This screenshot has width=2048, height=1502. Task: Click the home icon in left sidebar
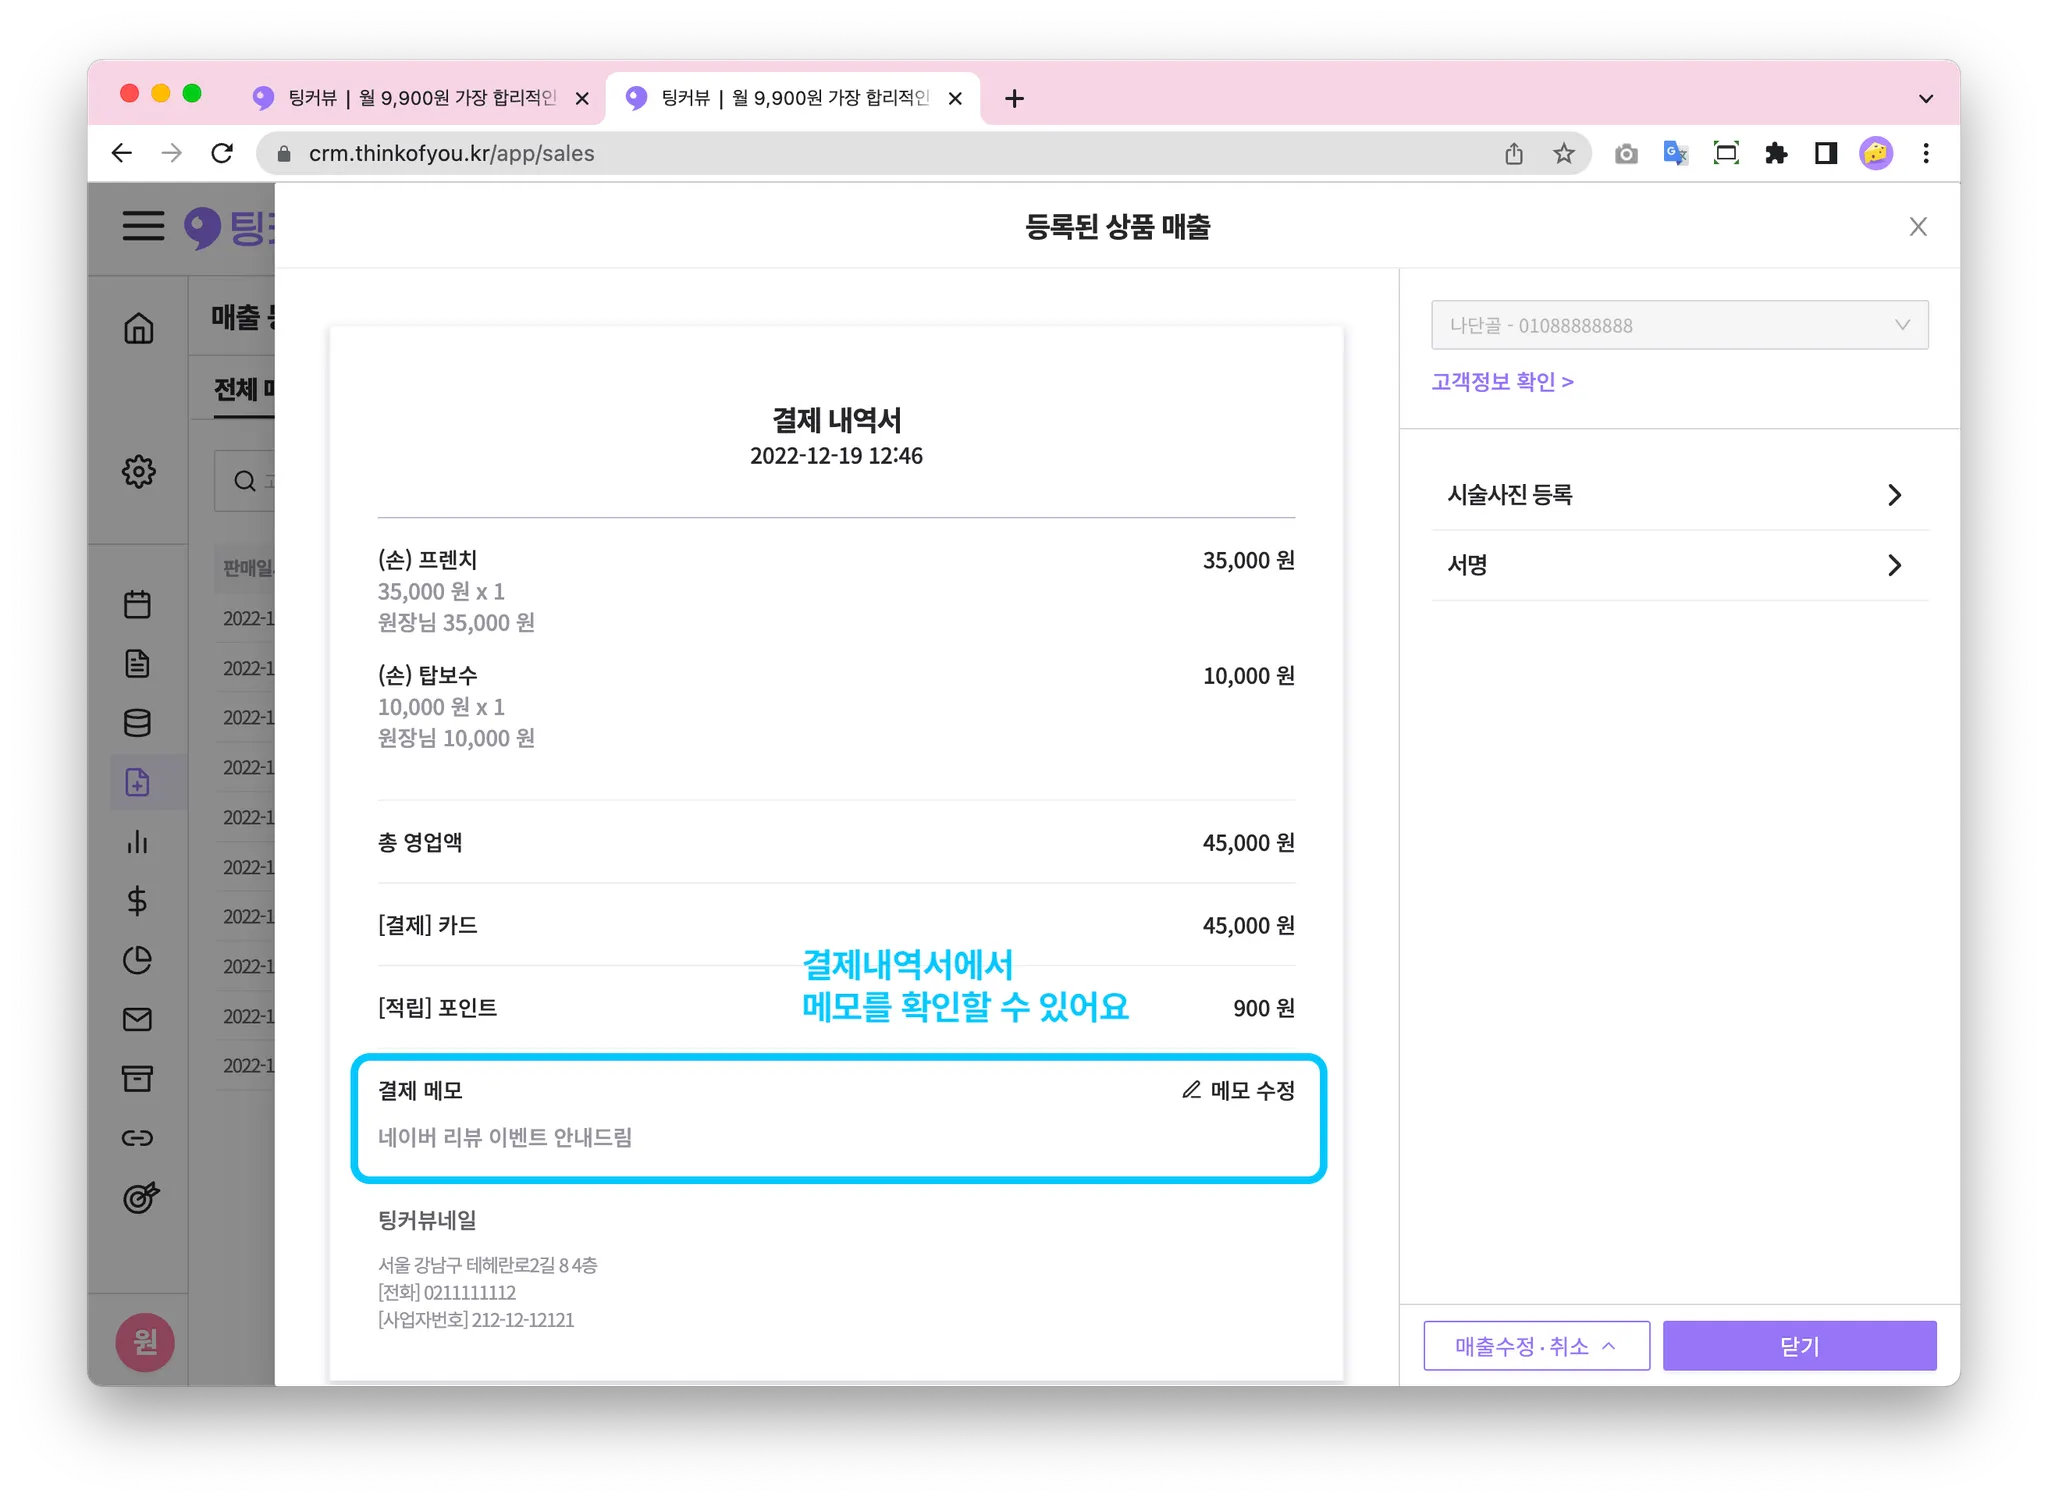click(139, 328)
